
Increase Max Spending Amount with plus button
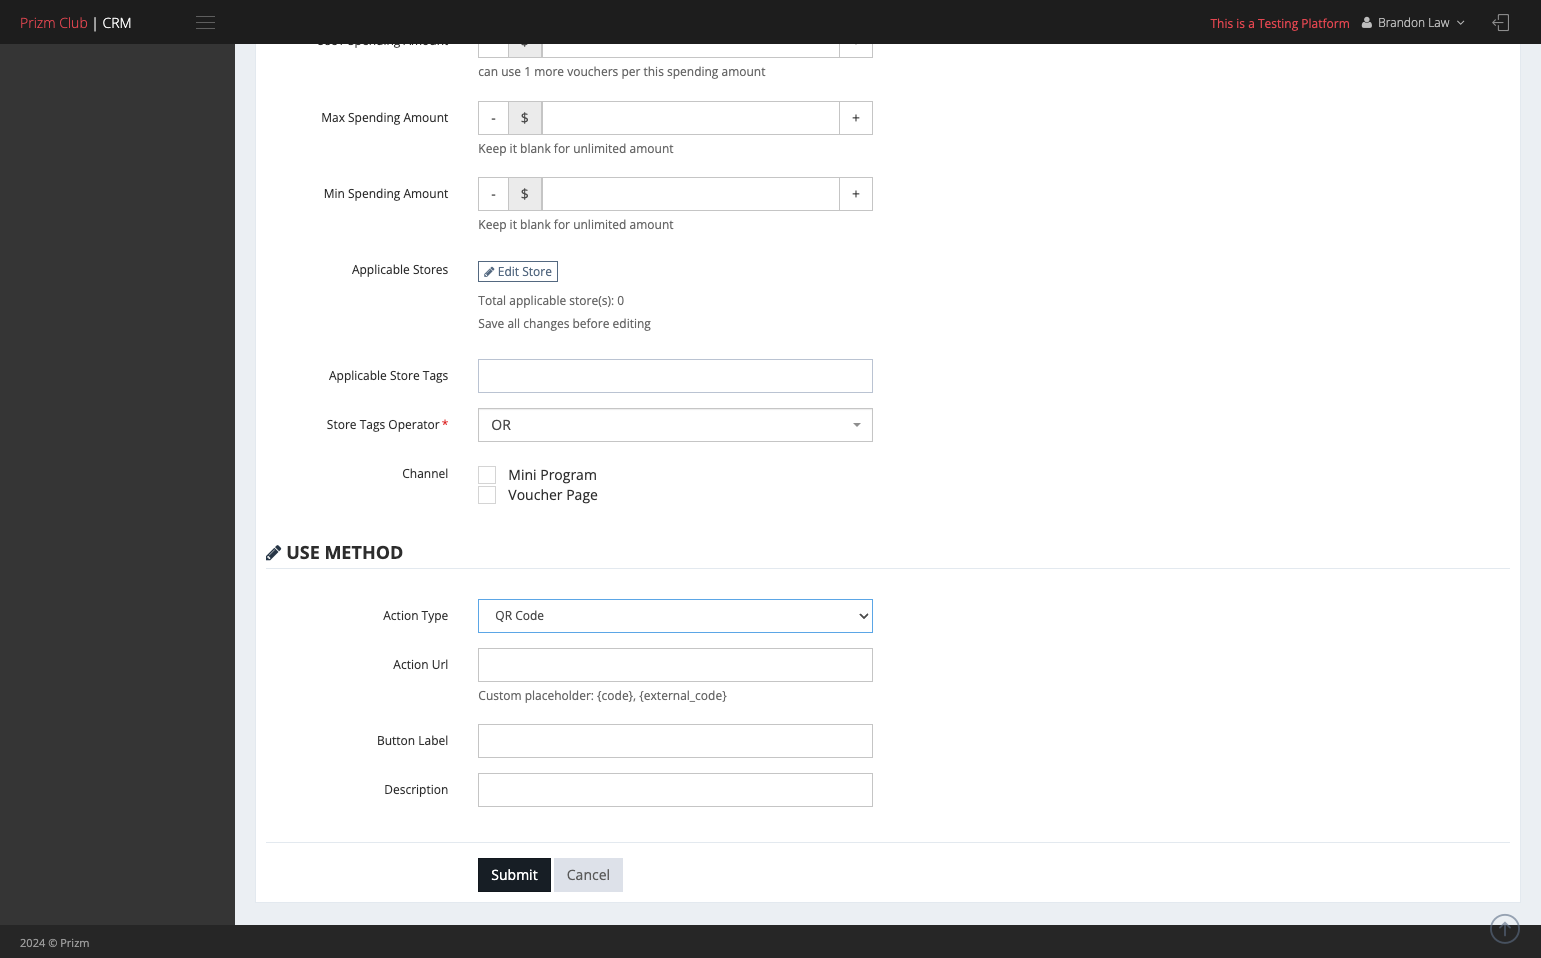[856, 118]
